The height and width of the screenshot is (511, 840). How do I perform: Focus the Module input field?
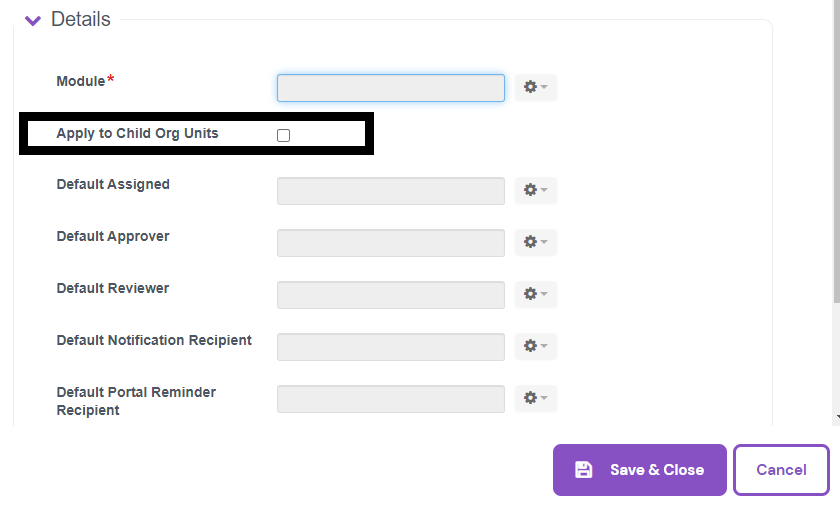(x=390, y=88)
